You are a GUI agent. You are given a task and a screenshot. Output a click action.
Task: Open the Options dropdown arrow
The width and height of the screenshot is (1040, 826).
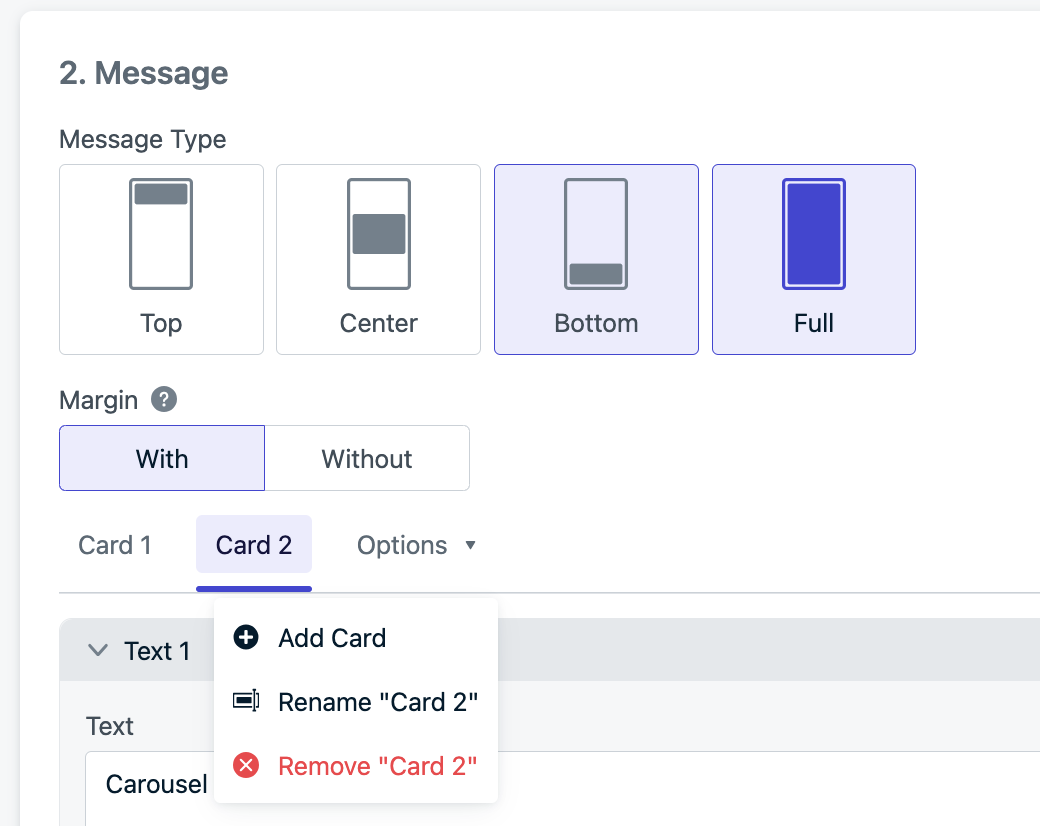point(470,545)
